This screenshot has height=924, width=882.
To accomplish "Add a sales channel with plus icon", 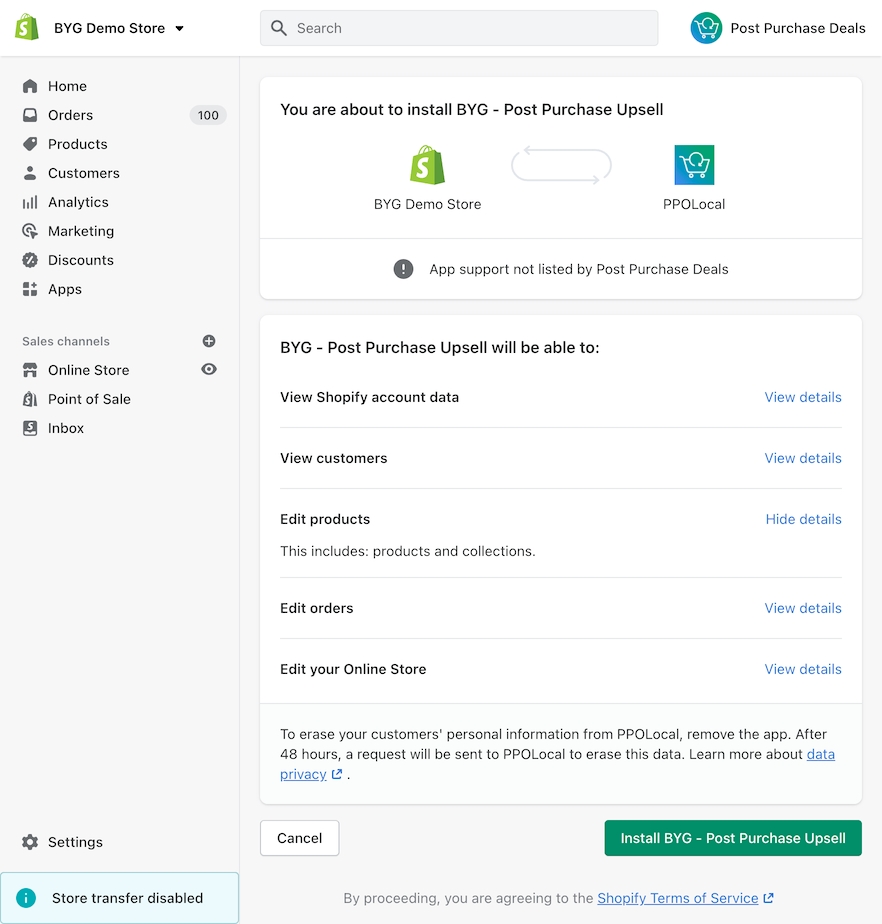I will pyautogui.click(x=209, y=341).
